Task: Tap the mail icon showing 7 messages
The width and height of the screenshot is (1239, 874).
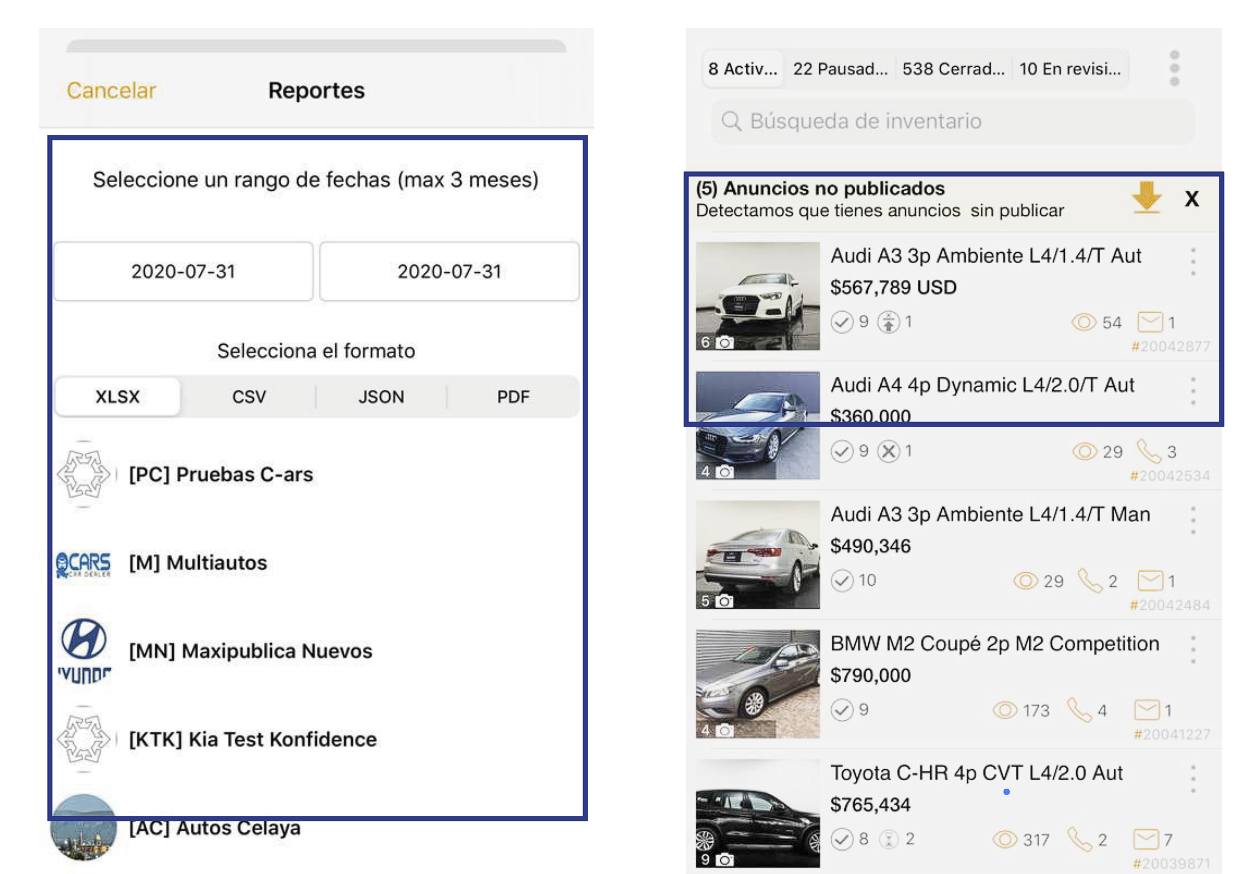Action: coord(1147,839)
